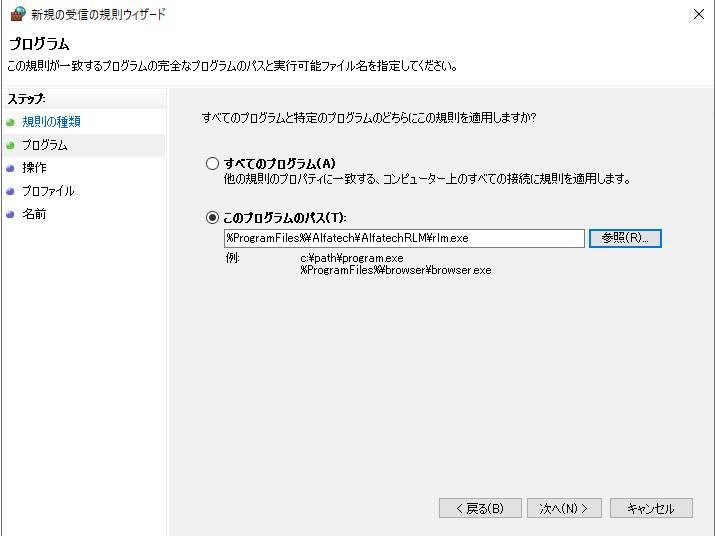Open the 参照(R)... browse button
The image size is (715, 536).
click(625, 238)
